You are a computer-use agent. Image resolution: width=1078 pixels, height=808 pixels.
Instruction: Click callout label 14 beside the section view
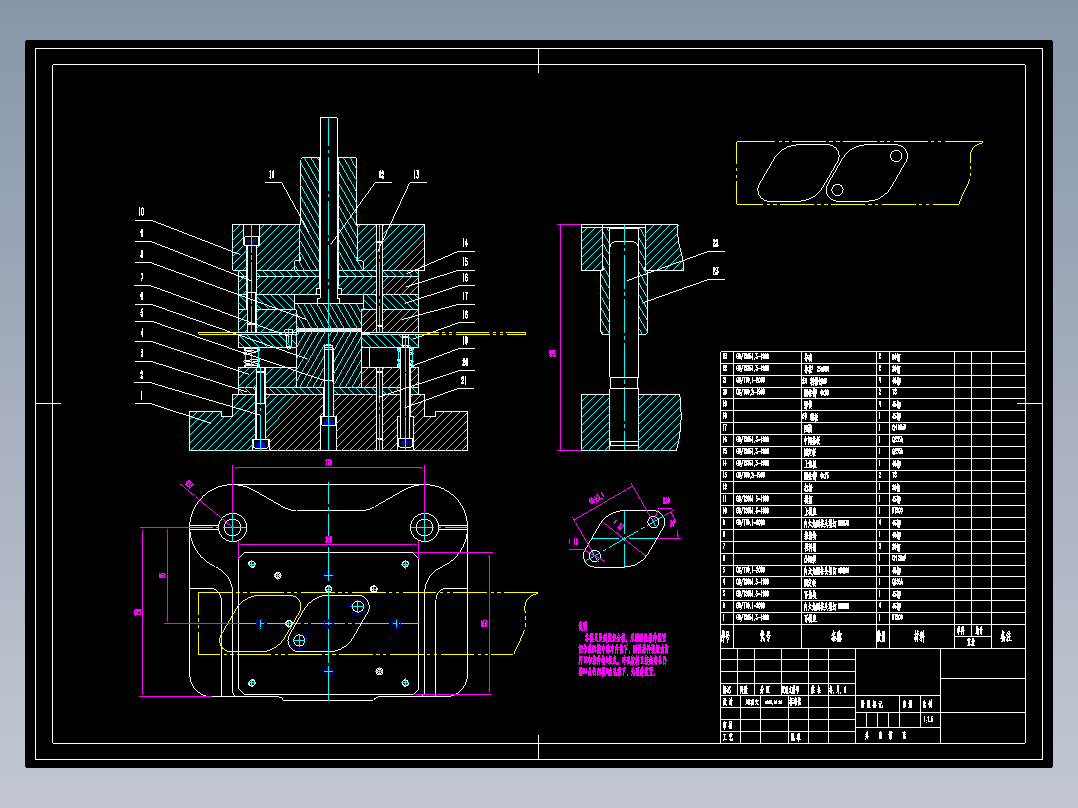465,243
